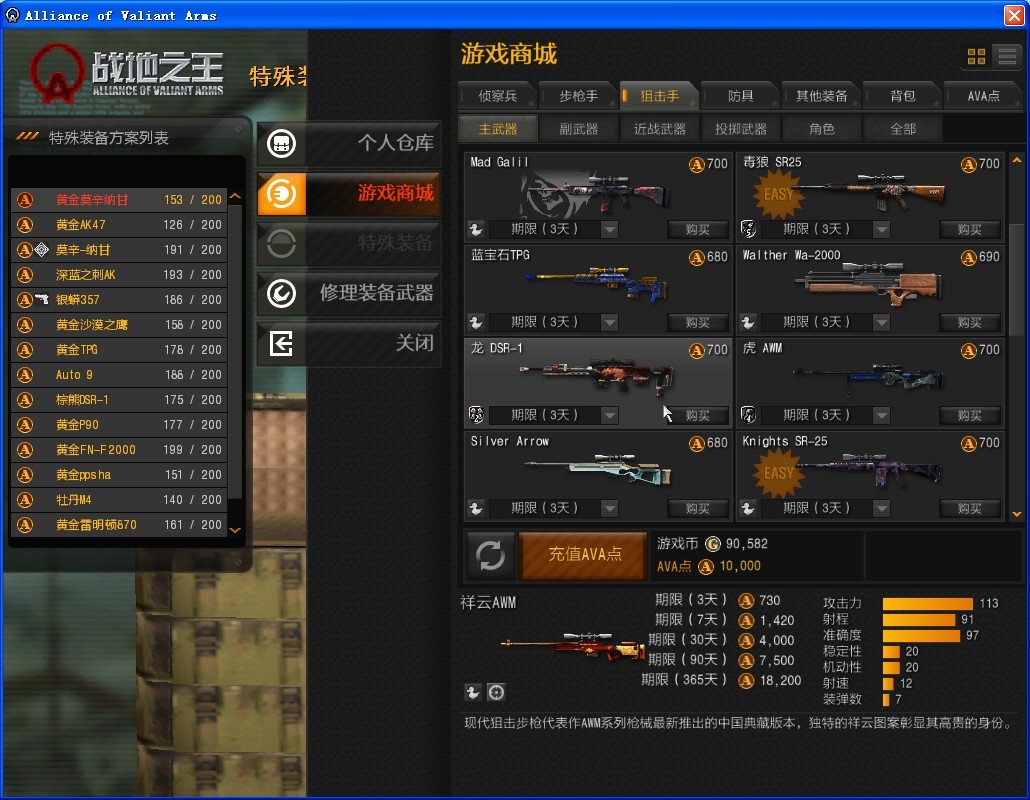Viewport: 1030px width, 800px height.
Task: Switch to list view icon in shop header
Action: [x=1007, y=56]
